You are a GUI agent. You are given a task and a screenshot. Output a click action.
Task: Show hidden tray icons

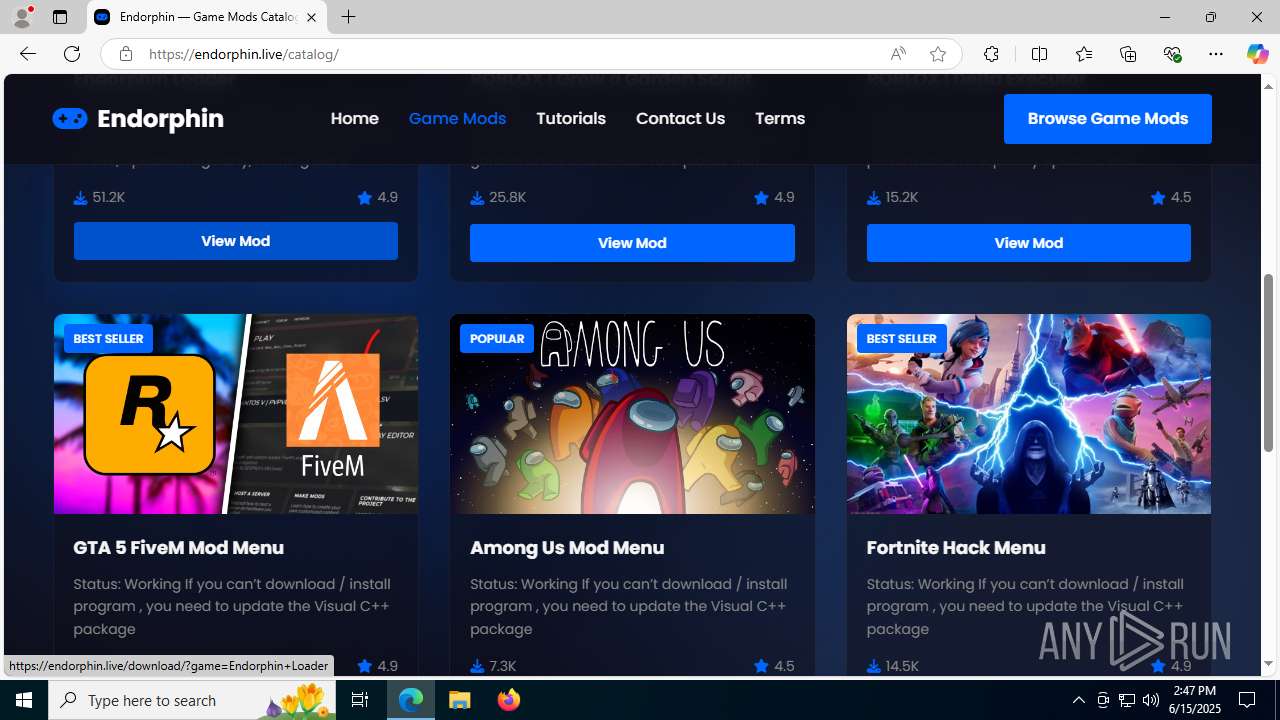coord(1078,700)
